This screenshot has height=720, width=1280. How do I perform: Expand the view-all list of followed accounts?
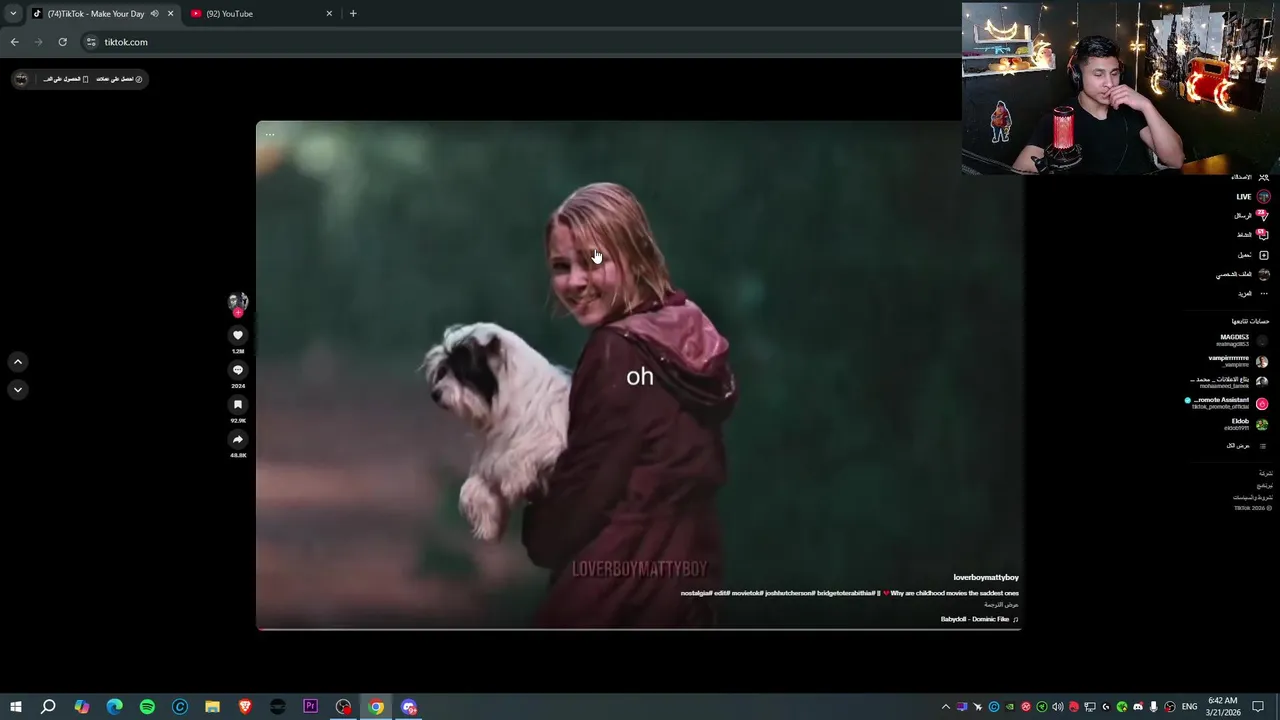(1246, 446)
